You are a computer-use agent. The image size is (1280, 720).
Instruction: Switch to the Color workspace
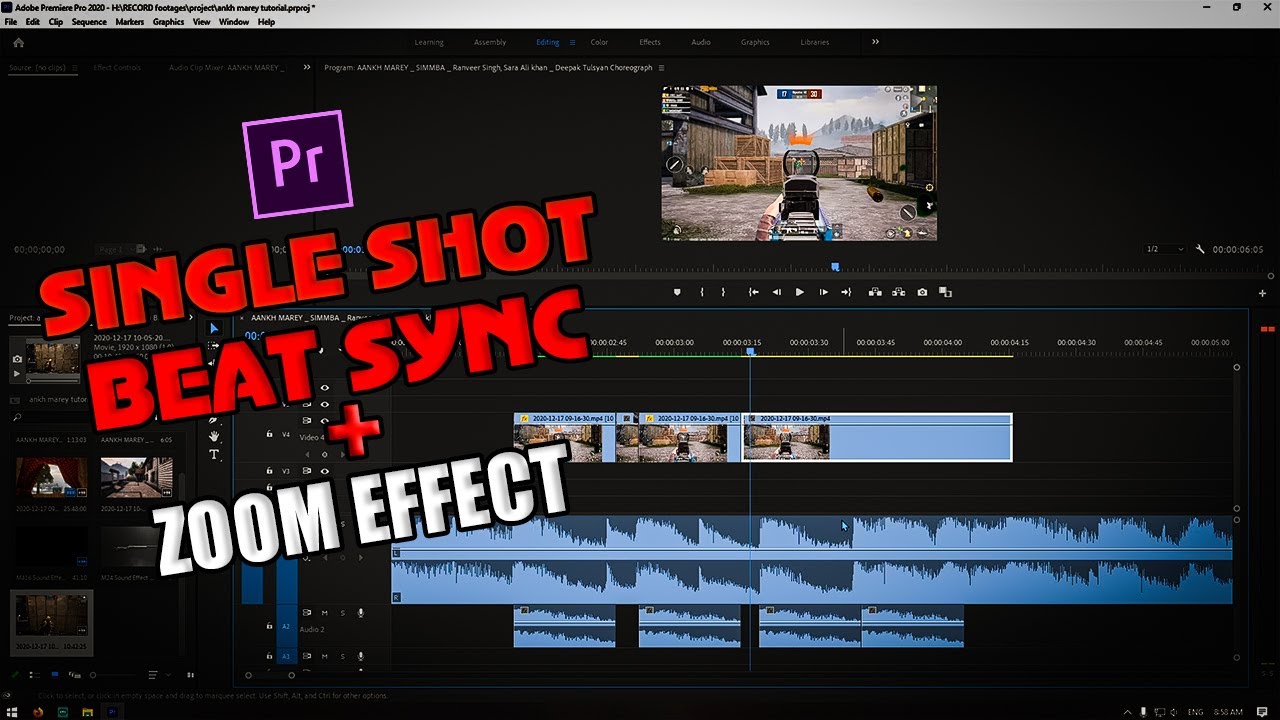[x=599, y=42]
